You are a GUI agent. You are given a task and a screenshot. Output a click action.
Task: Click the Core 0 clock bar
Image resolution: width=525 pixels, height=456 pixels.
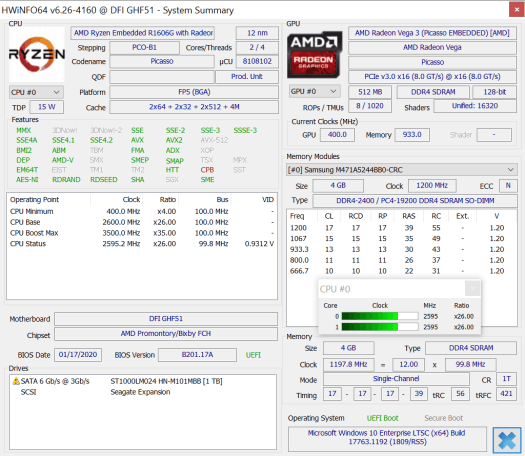coord(380,316)
